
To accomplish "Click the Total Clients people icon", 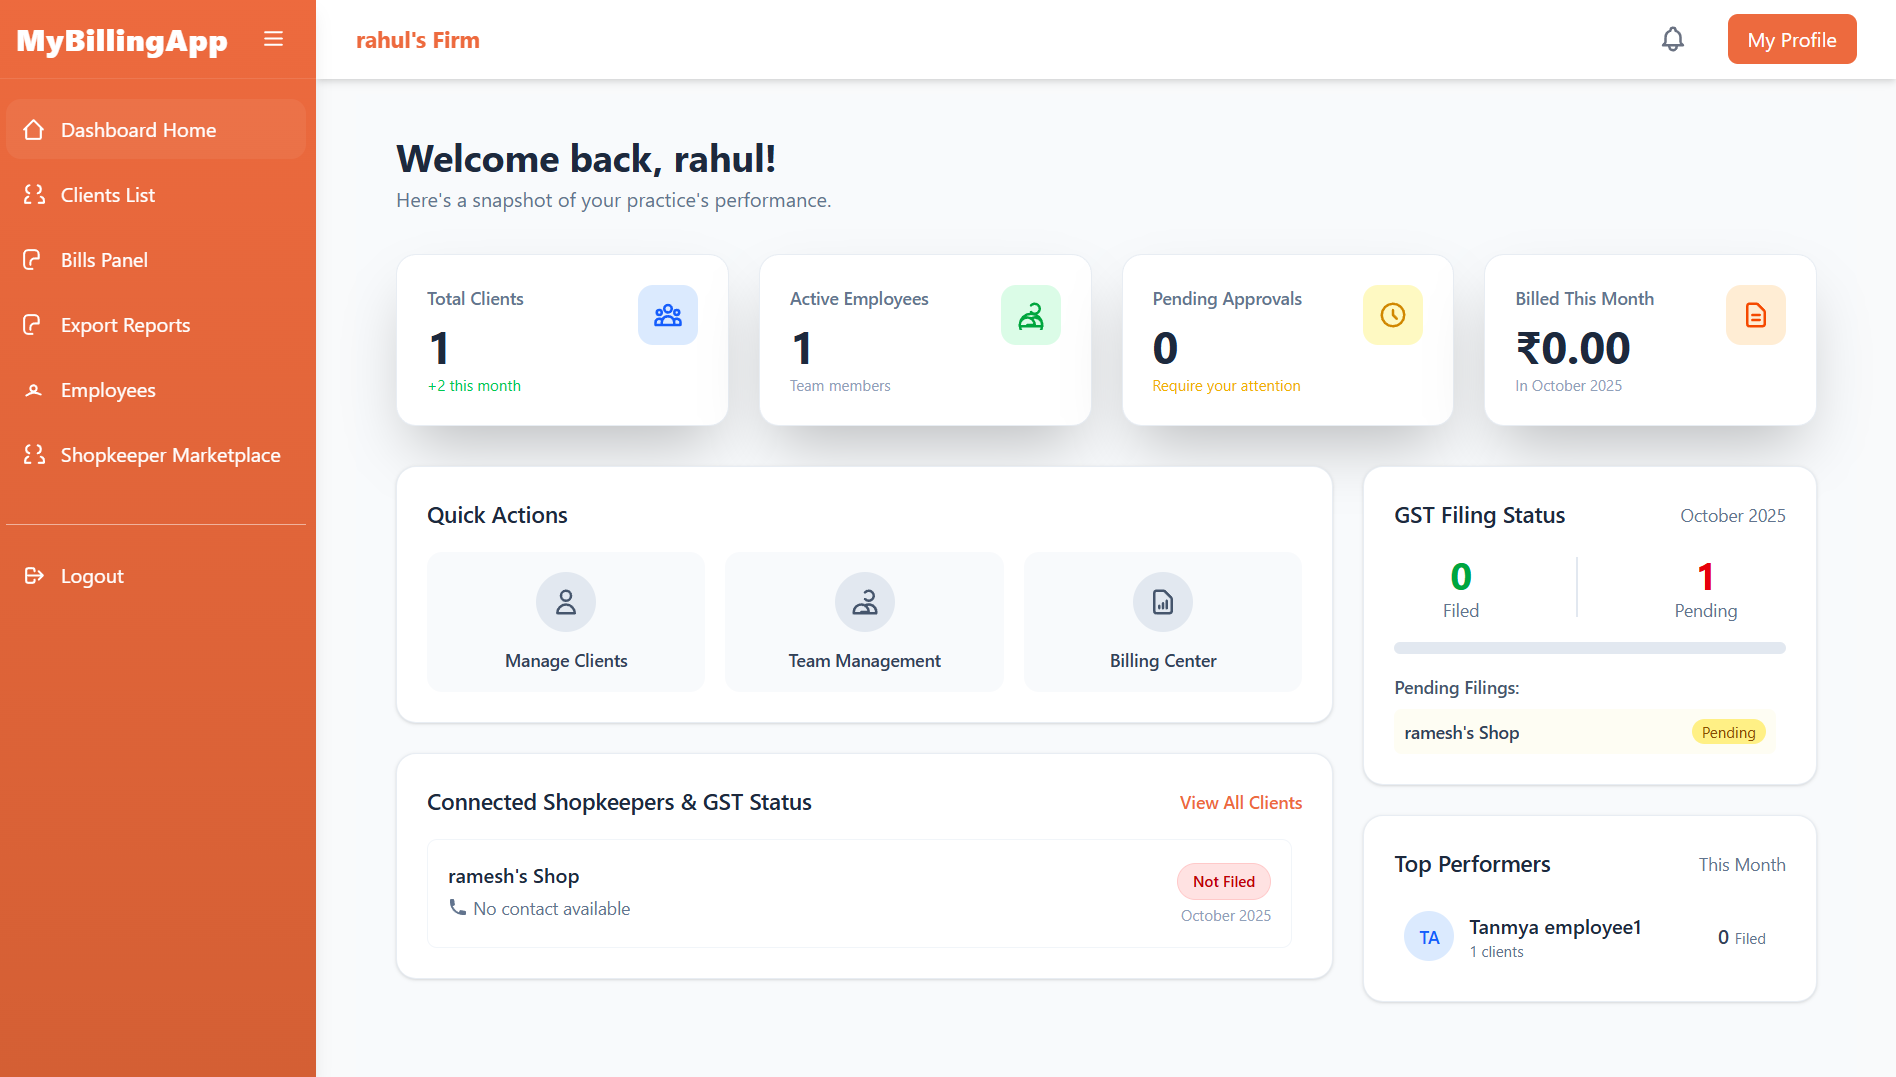I will tap(667, 316).
